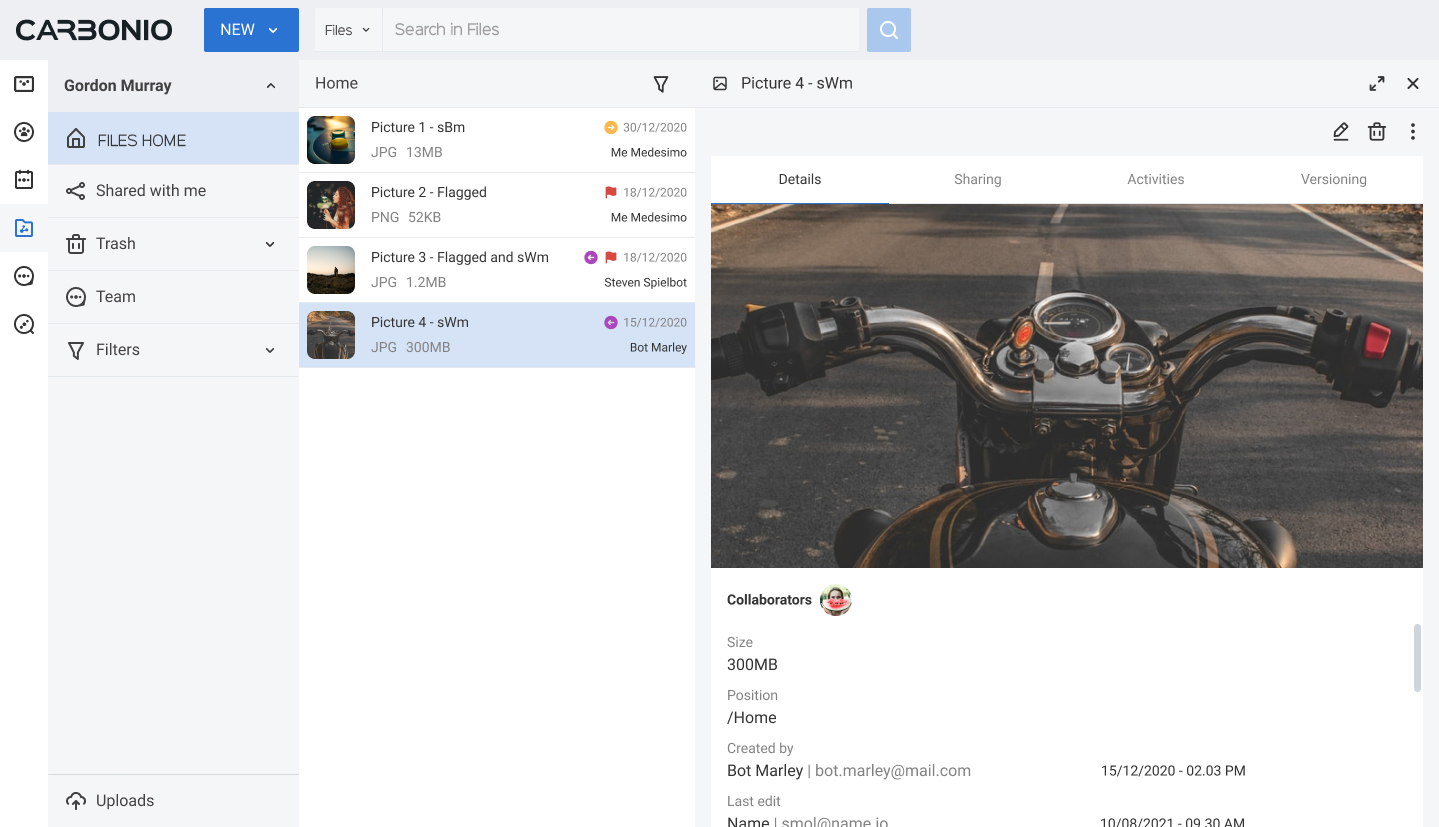The width and height of the screenshot is (1439, 827).
Task: Collapse the Gordon Murray account section
Action: pos(269,85)
